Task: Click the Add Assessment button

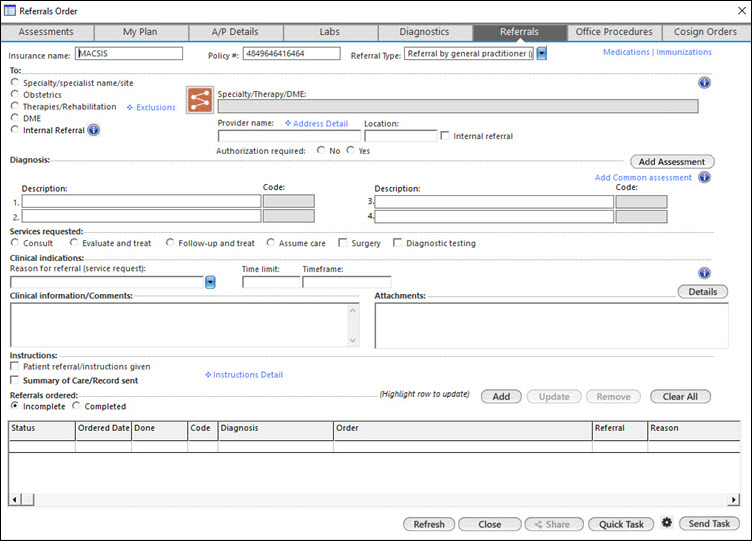Action: click(672, 162)
